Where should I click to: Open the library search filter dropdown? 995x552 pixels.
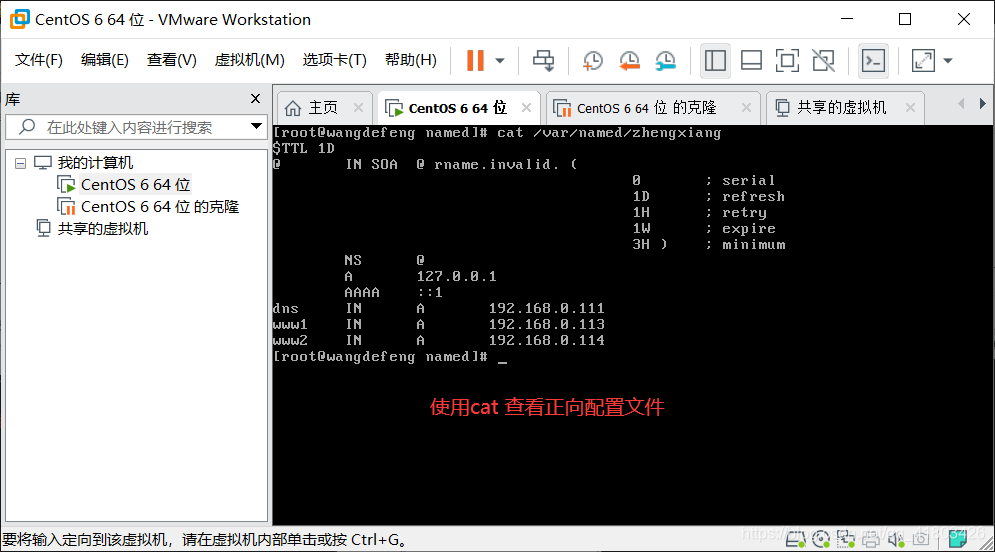pos(256,126)
